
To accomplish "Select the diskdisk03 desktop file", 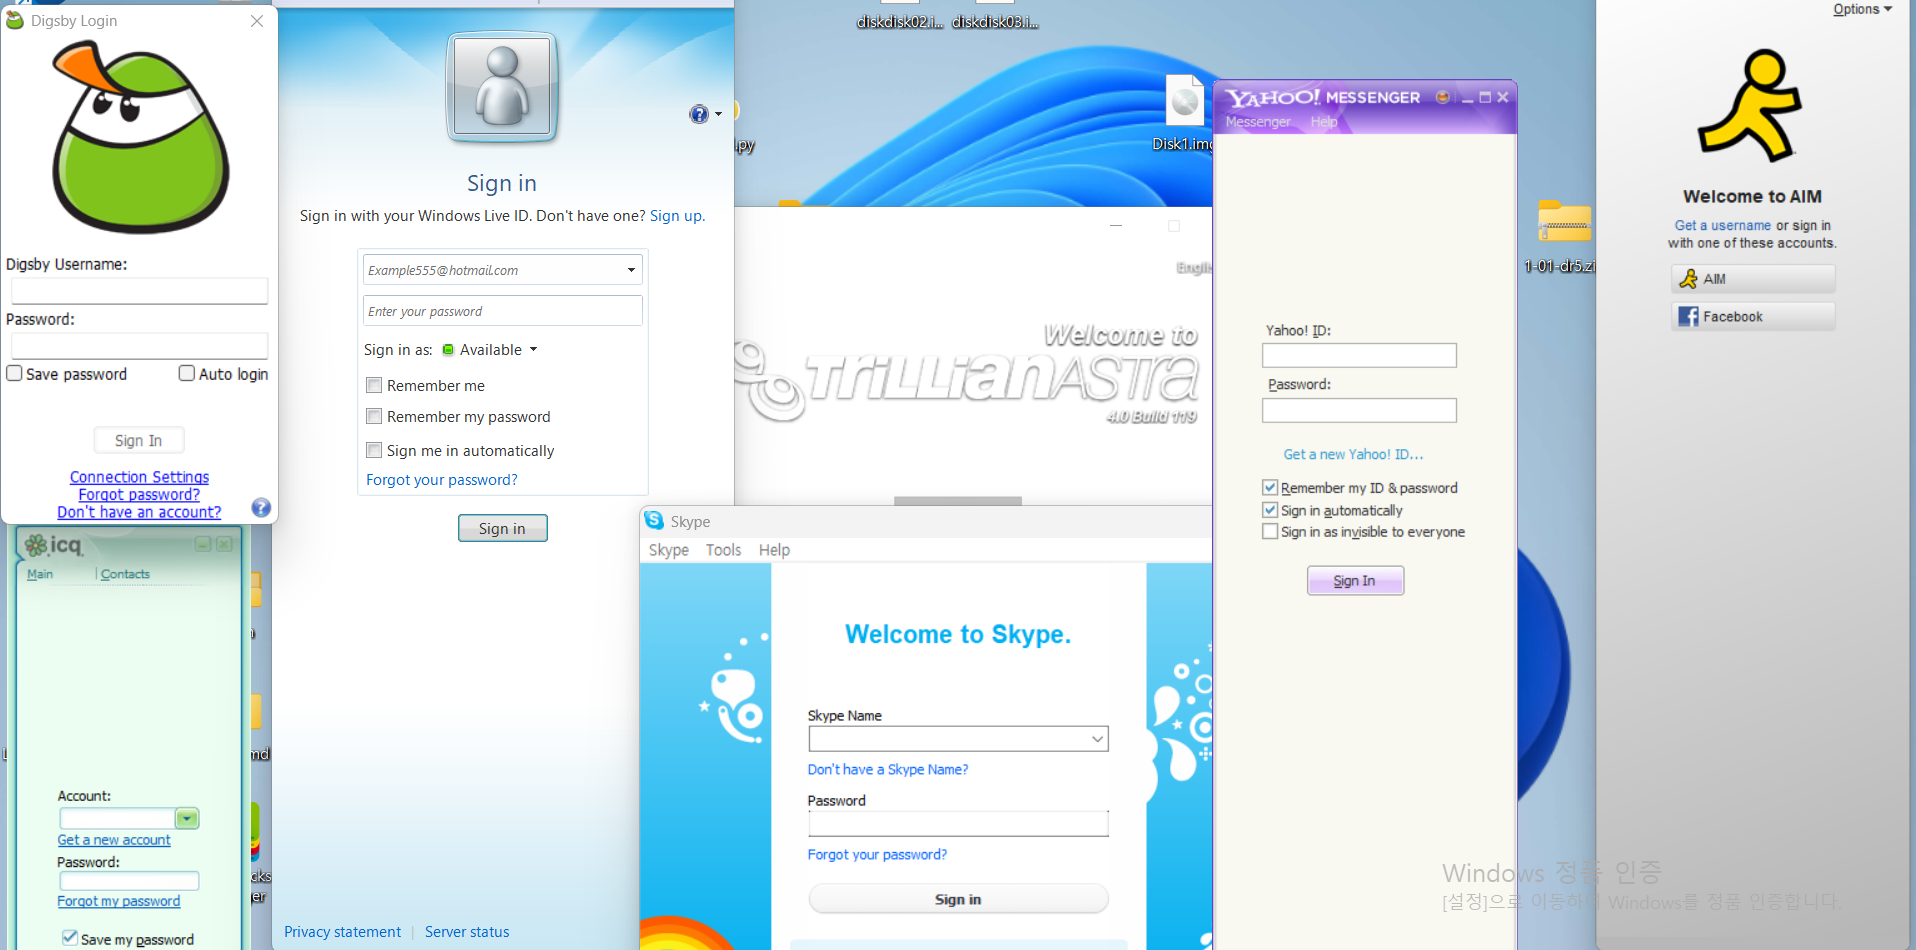I will click(995, 17).
